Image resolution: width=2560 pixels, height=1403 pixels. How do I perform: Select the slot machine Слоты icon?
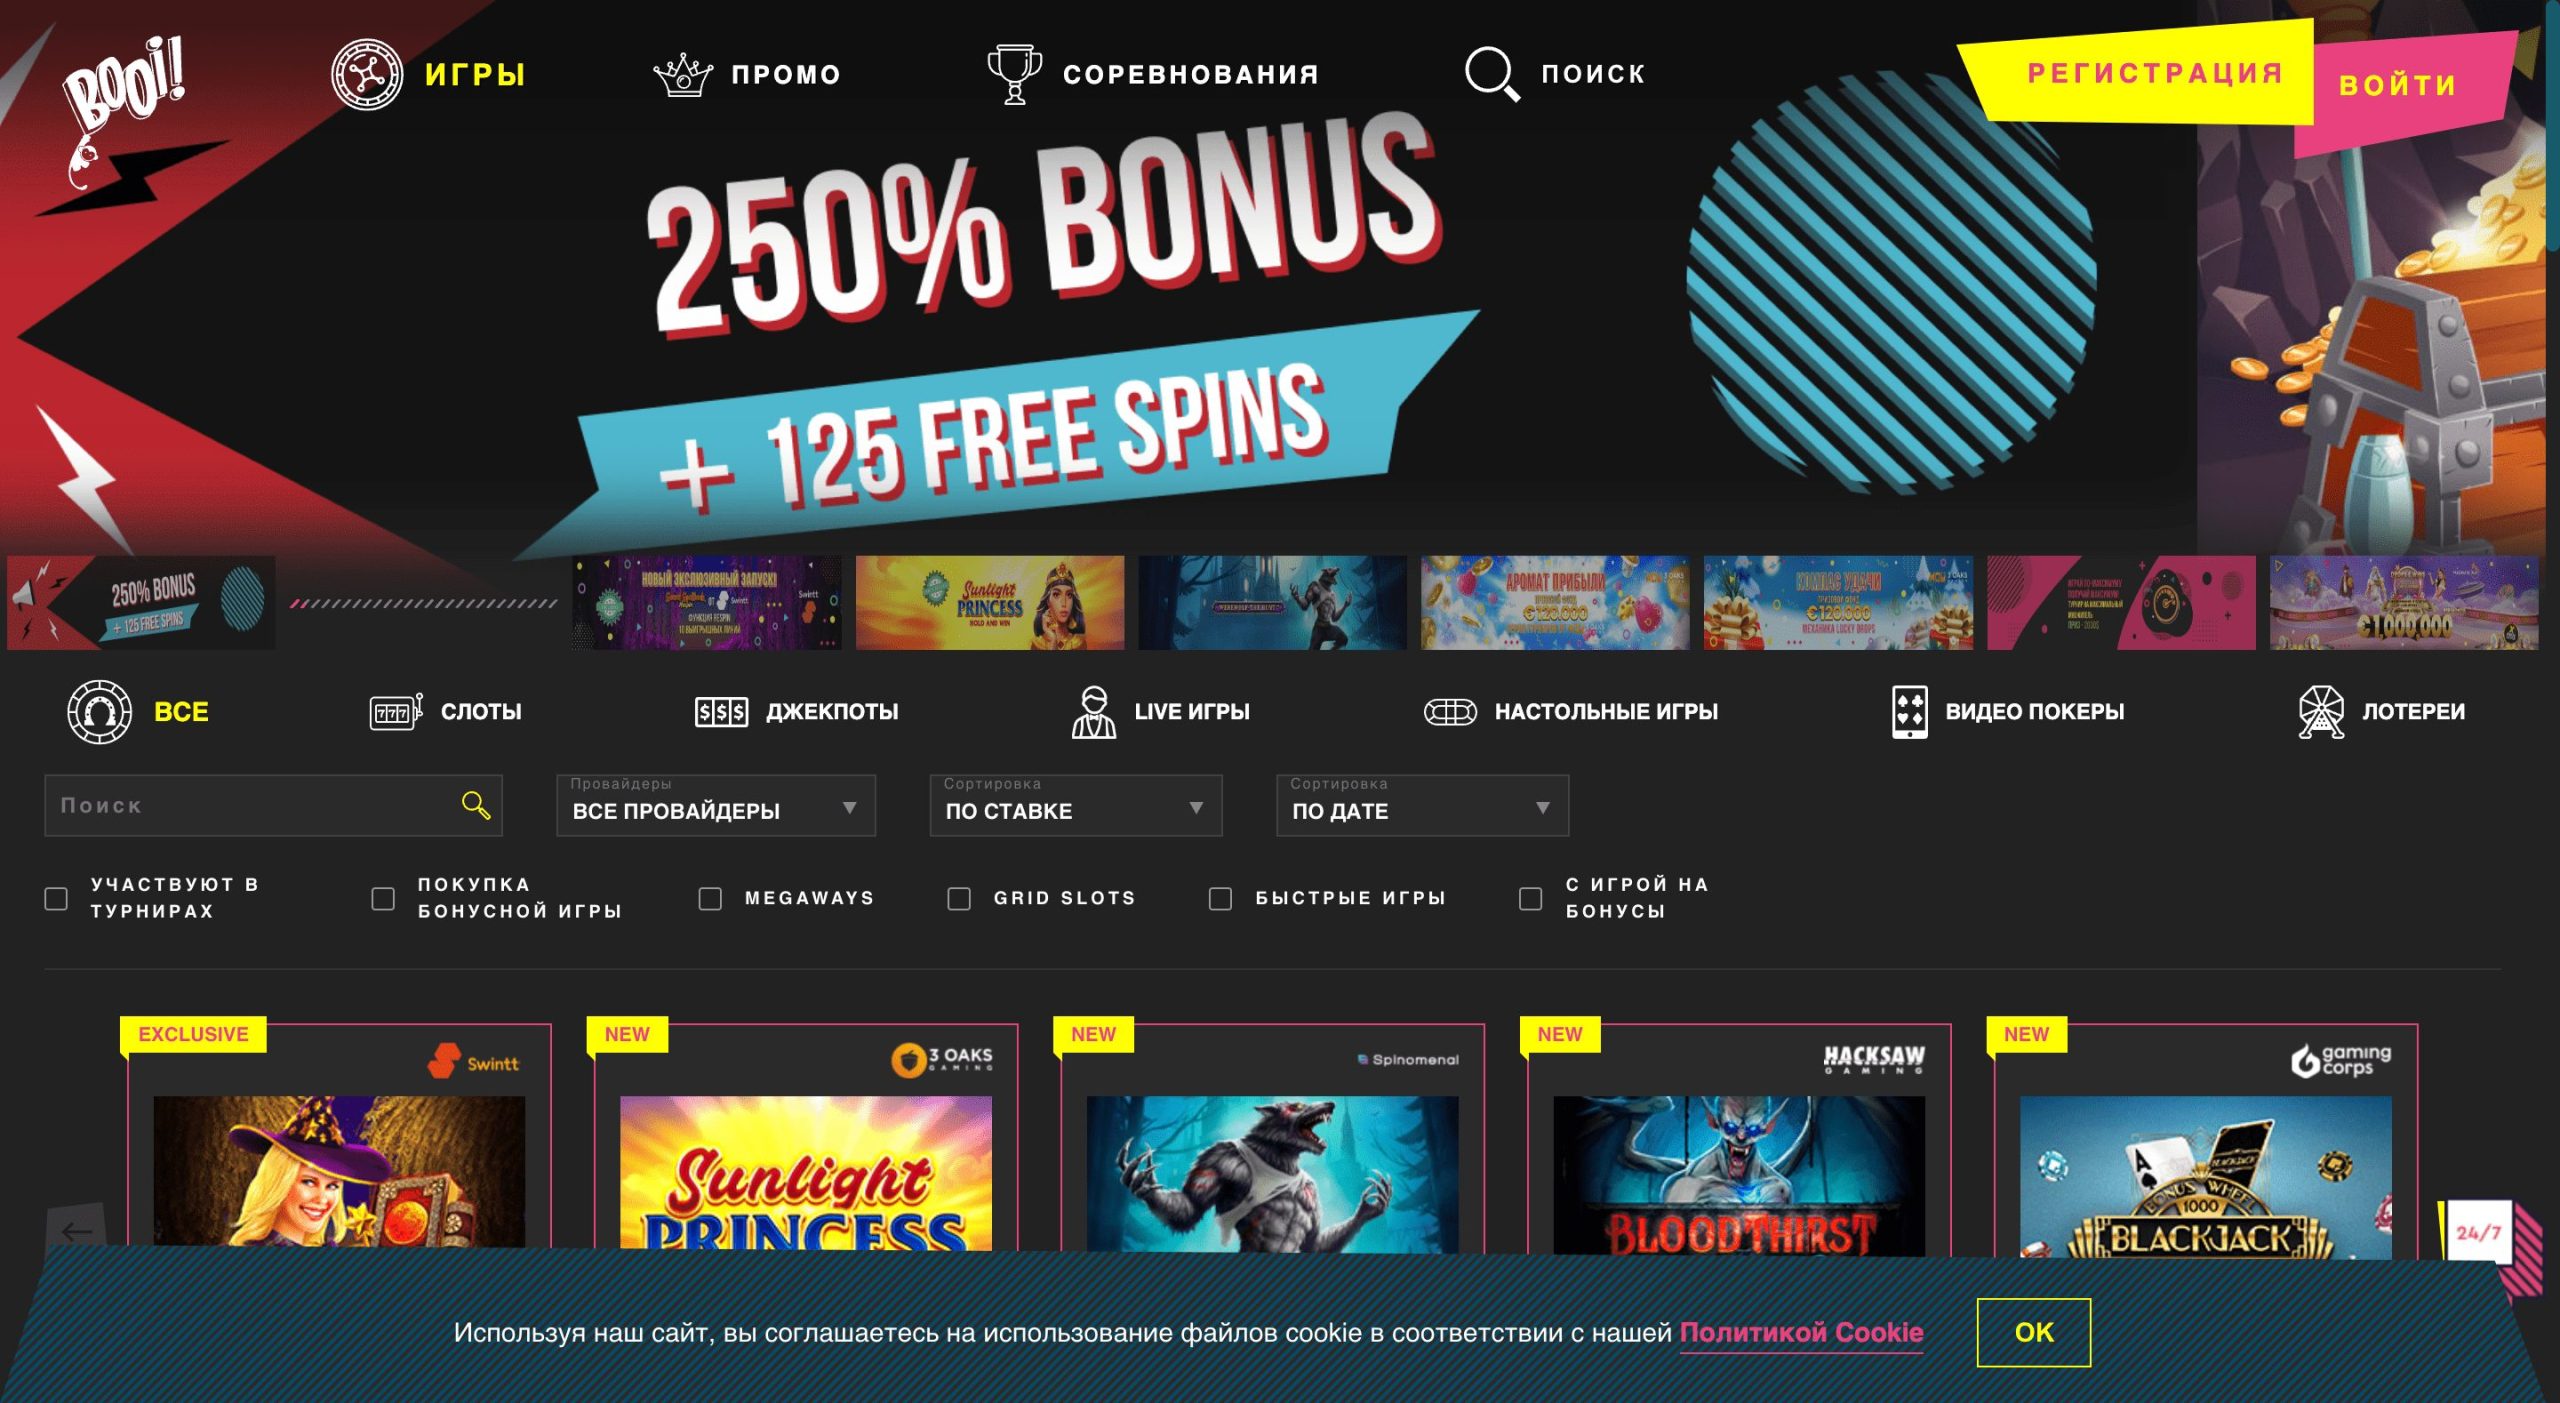tap(396, 712)
